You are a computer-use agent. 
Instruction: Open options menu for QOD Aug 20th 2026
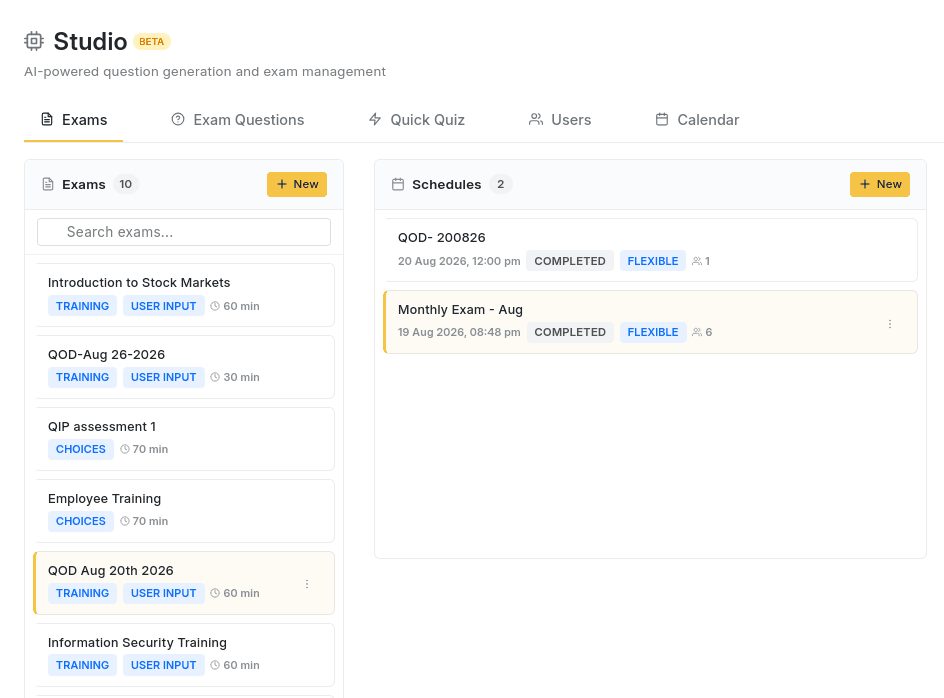click(x=307, y=584)
